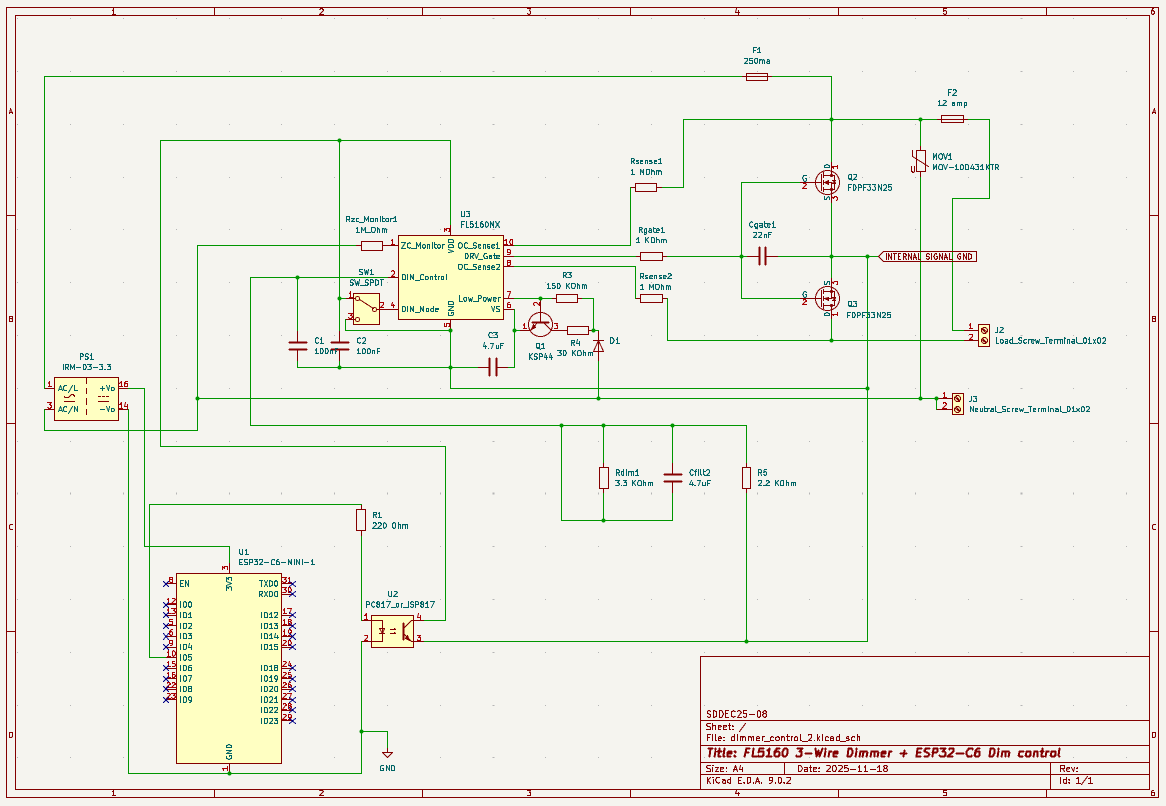Screen dimensions: 1166x806
Task: Click the INTERNAL SIGNAL GND net label
Action: tap(928, 257)
